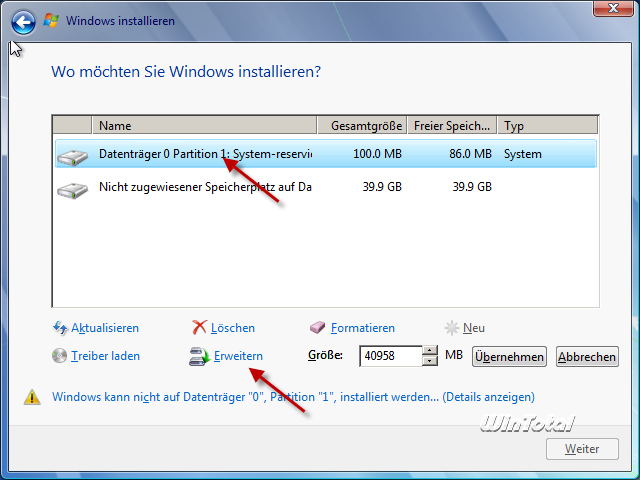Click the CD icon beside Treiber laden
The image size is (640, 480).
click(x=59, y=356)
